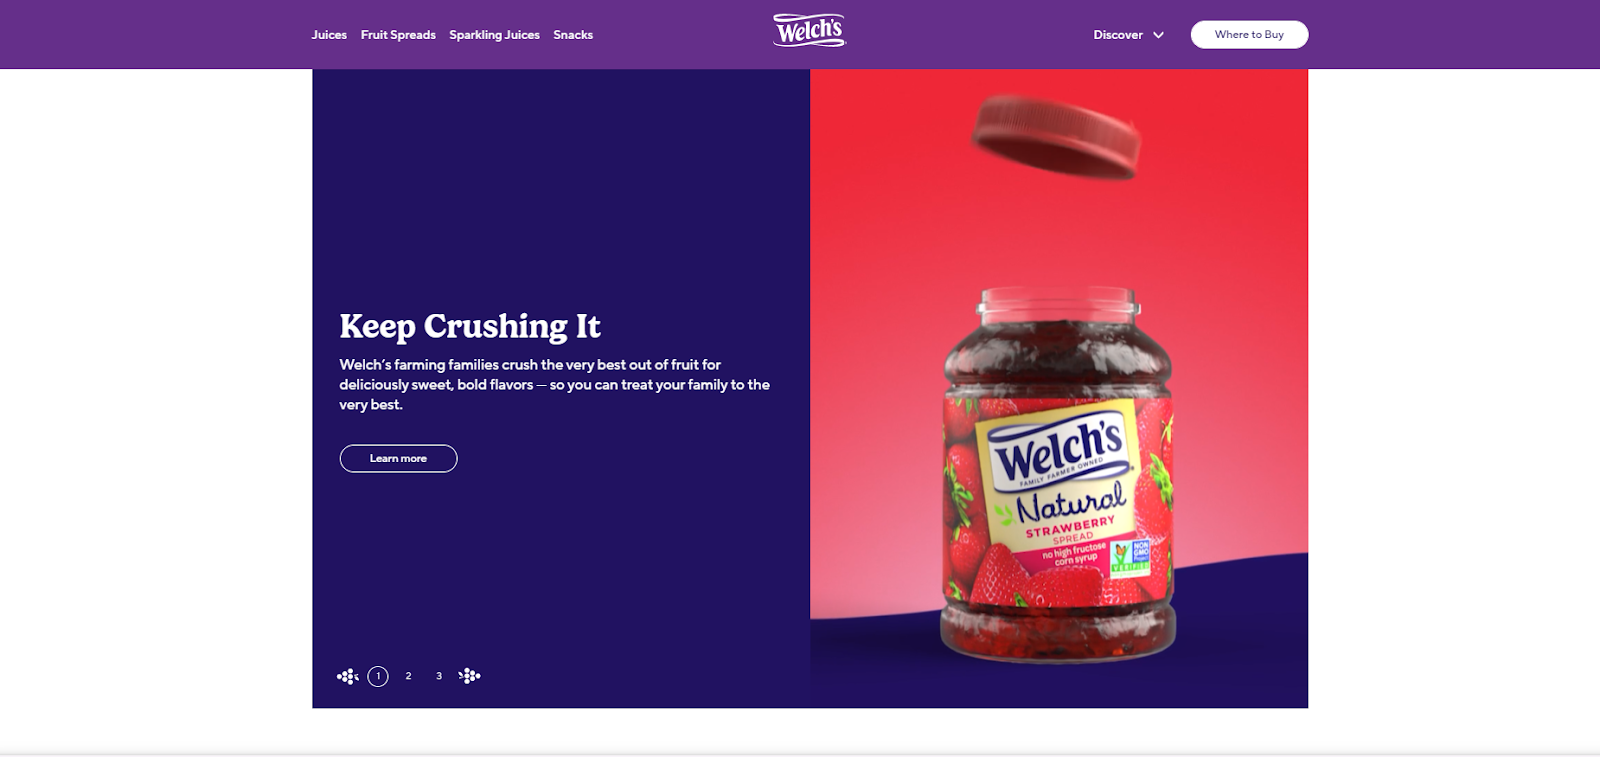Click the strawberry spread jar image
Screen dimensions: 1600x757
pyautogui.click(x=1058, y=475)
